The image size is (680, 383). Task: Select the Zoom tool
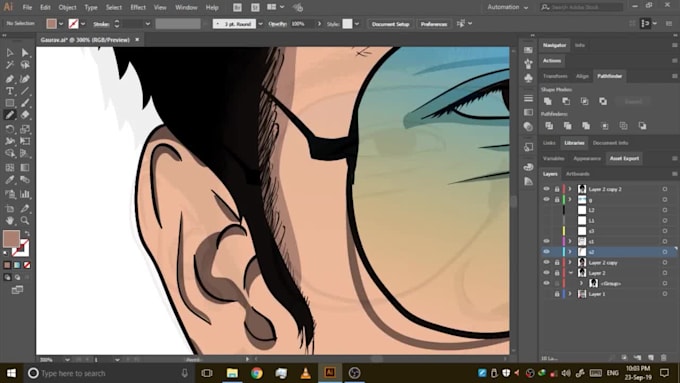(x=25, y=220)
